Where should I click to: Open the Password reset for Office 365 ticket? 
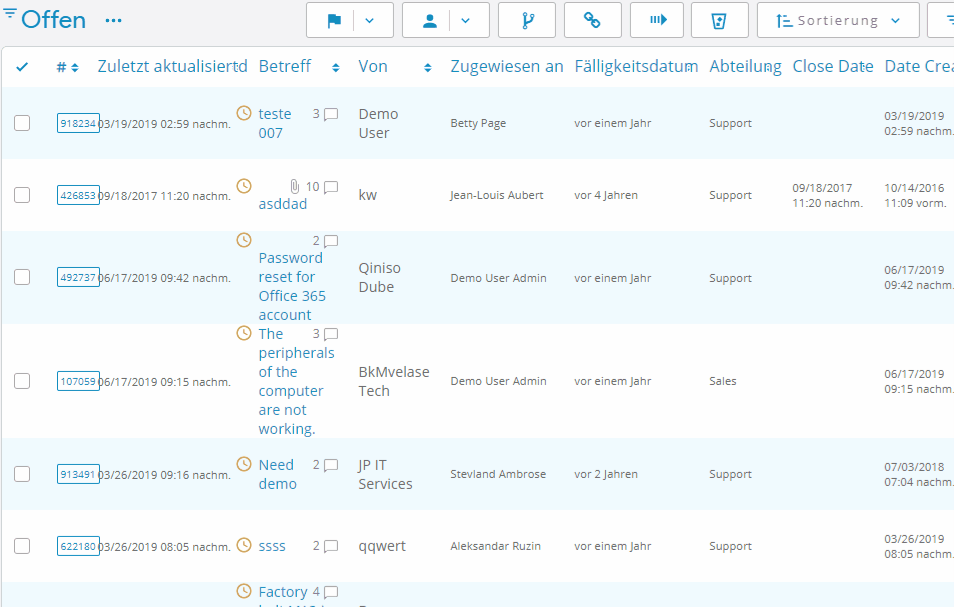pyautogui.click(x=292, y=286)
